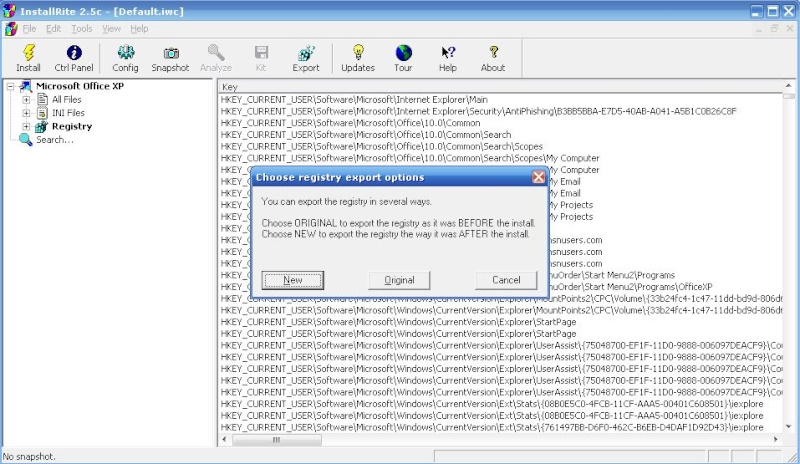Open the Help menu
Viewport: 800px width, 464px height.
coord(139,29)
